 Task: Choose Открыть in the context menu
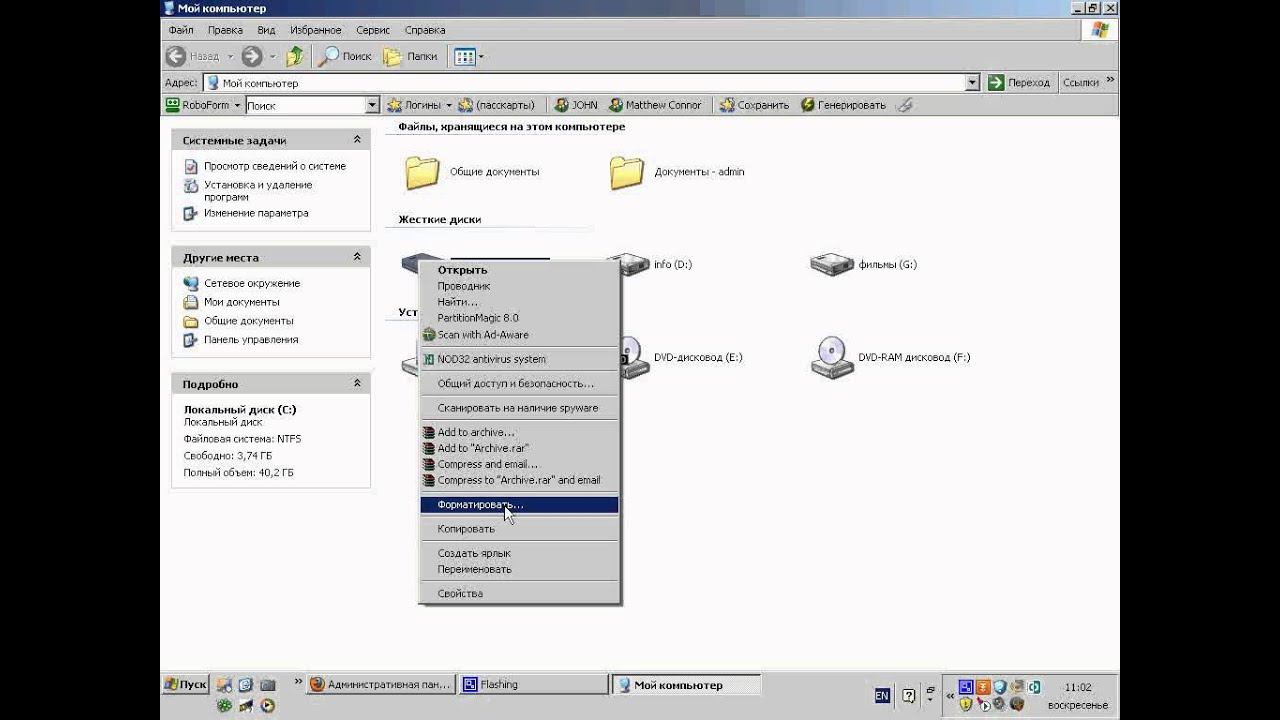[x=520, y=270]
